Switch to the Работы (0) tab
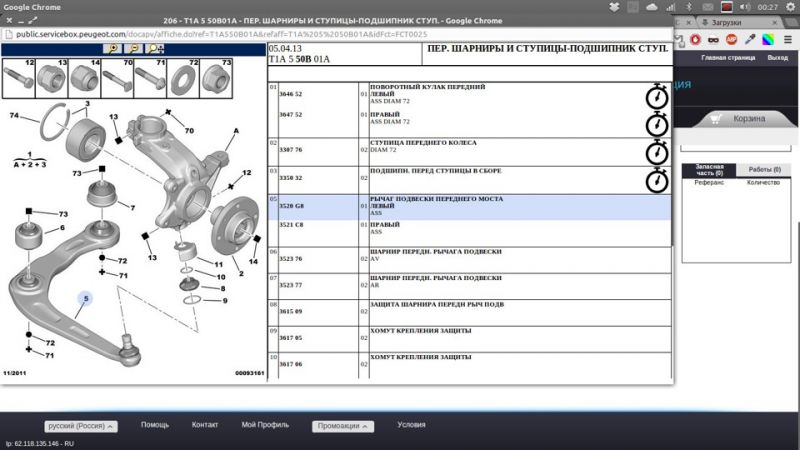 click(764, 170)
